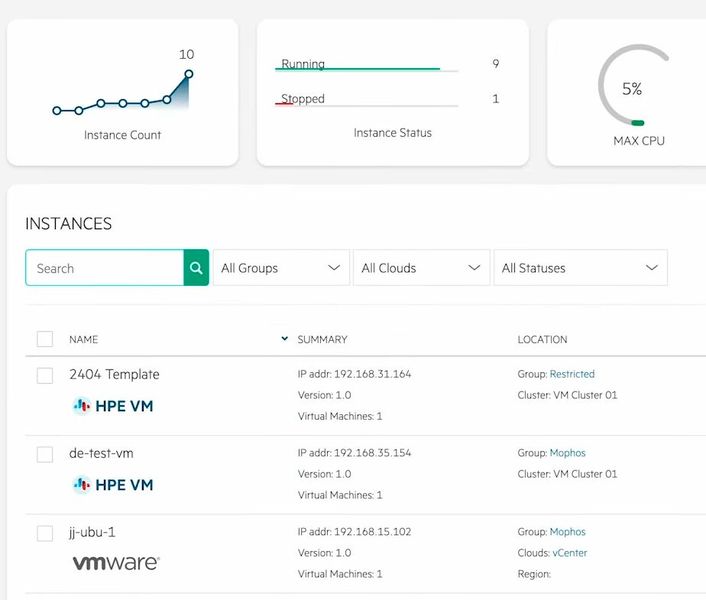The image size is (706, 600).
Task: Click the Stopped count value 1
Action: pyautogui.click(x=496, y=99)
